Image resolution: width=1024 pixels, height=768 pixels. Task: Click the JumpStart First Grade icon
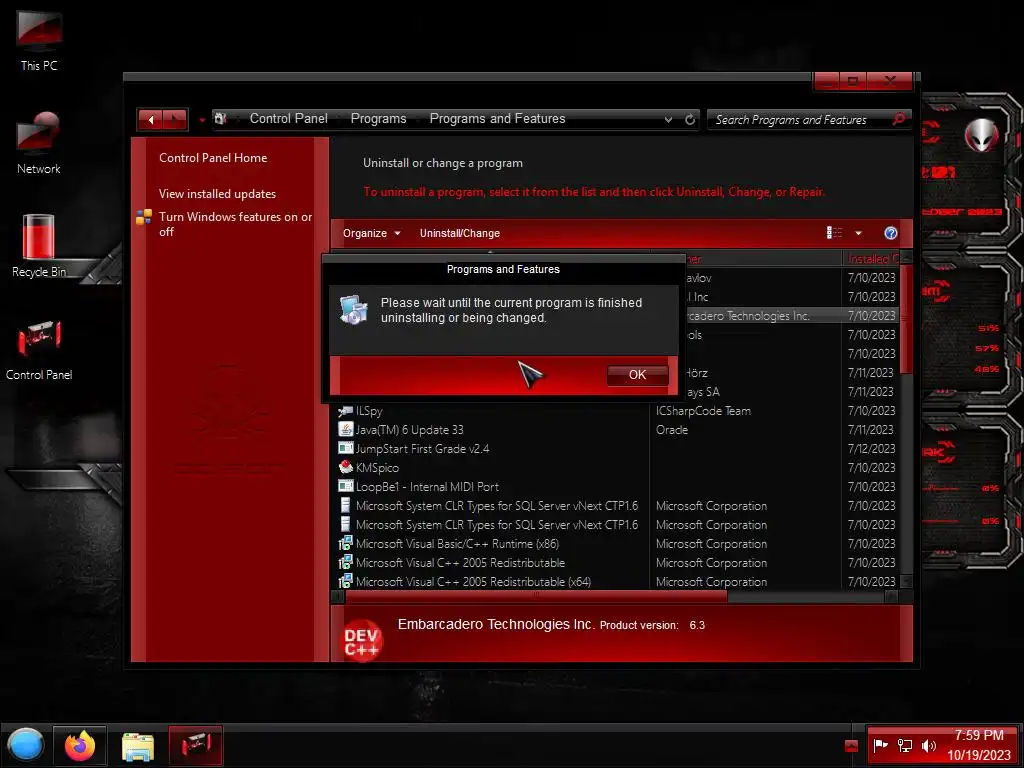click(x=345, y=448)
